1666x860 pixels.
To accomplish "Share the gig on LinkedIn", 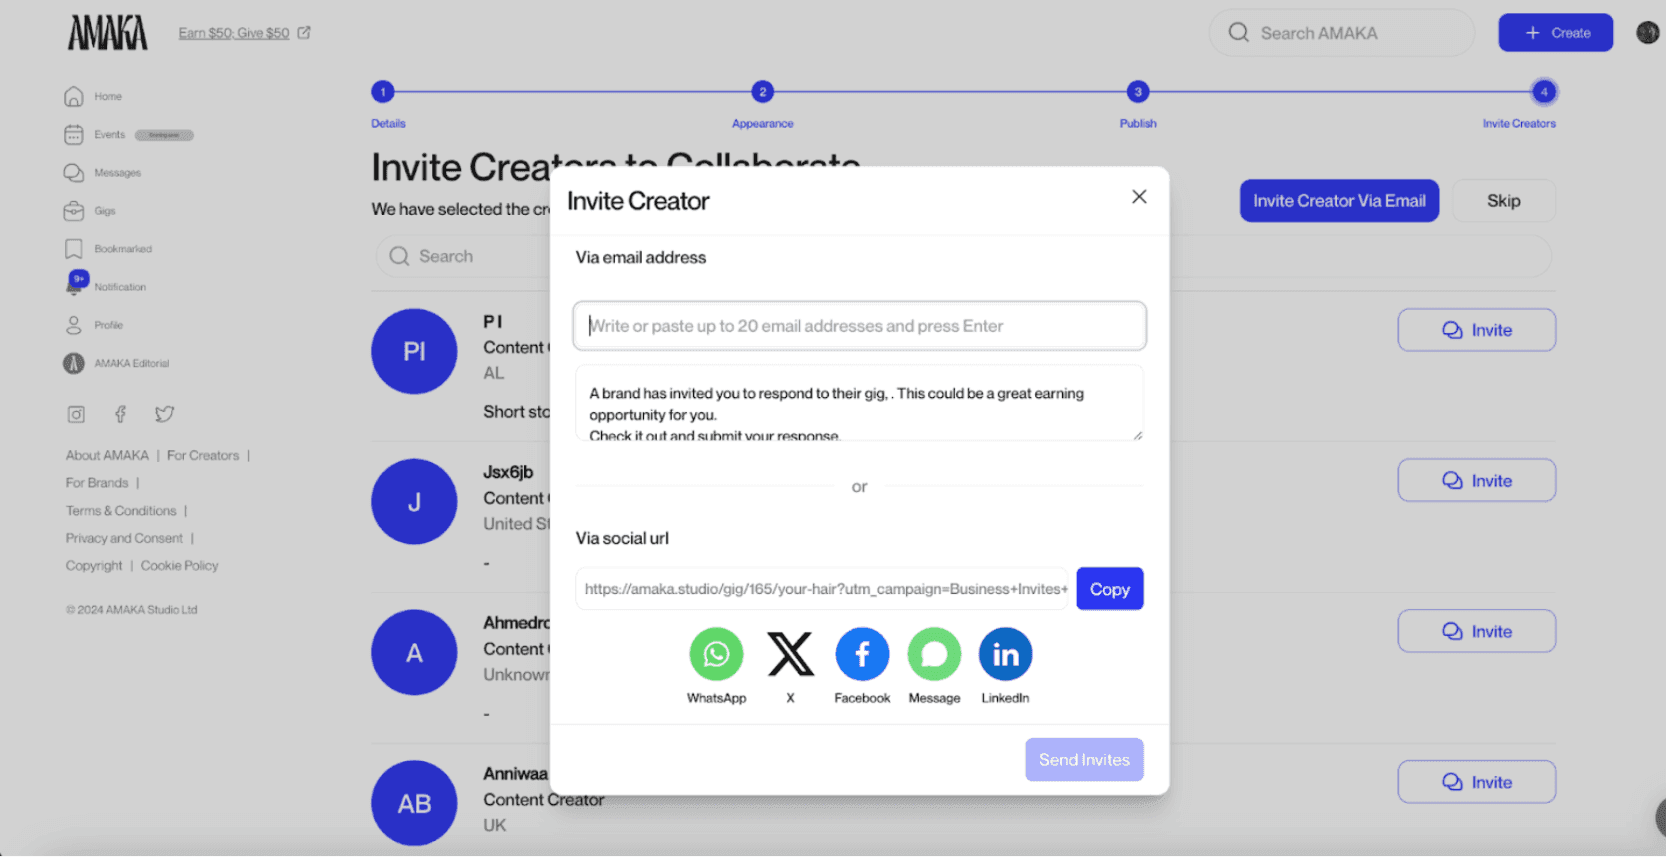I will click(1005, 655).
